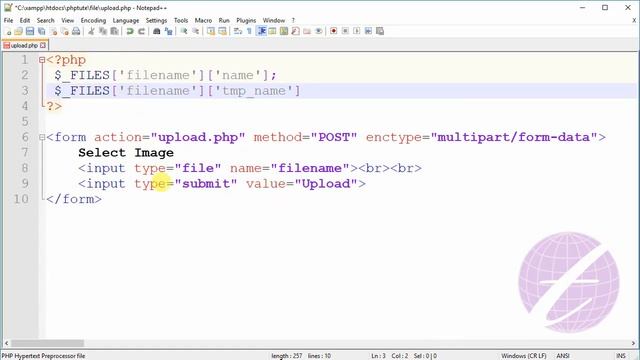The image size is (640, 360).
Task: Open the Window menu
Action: pyautogui.click(x=273, y=20)
